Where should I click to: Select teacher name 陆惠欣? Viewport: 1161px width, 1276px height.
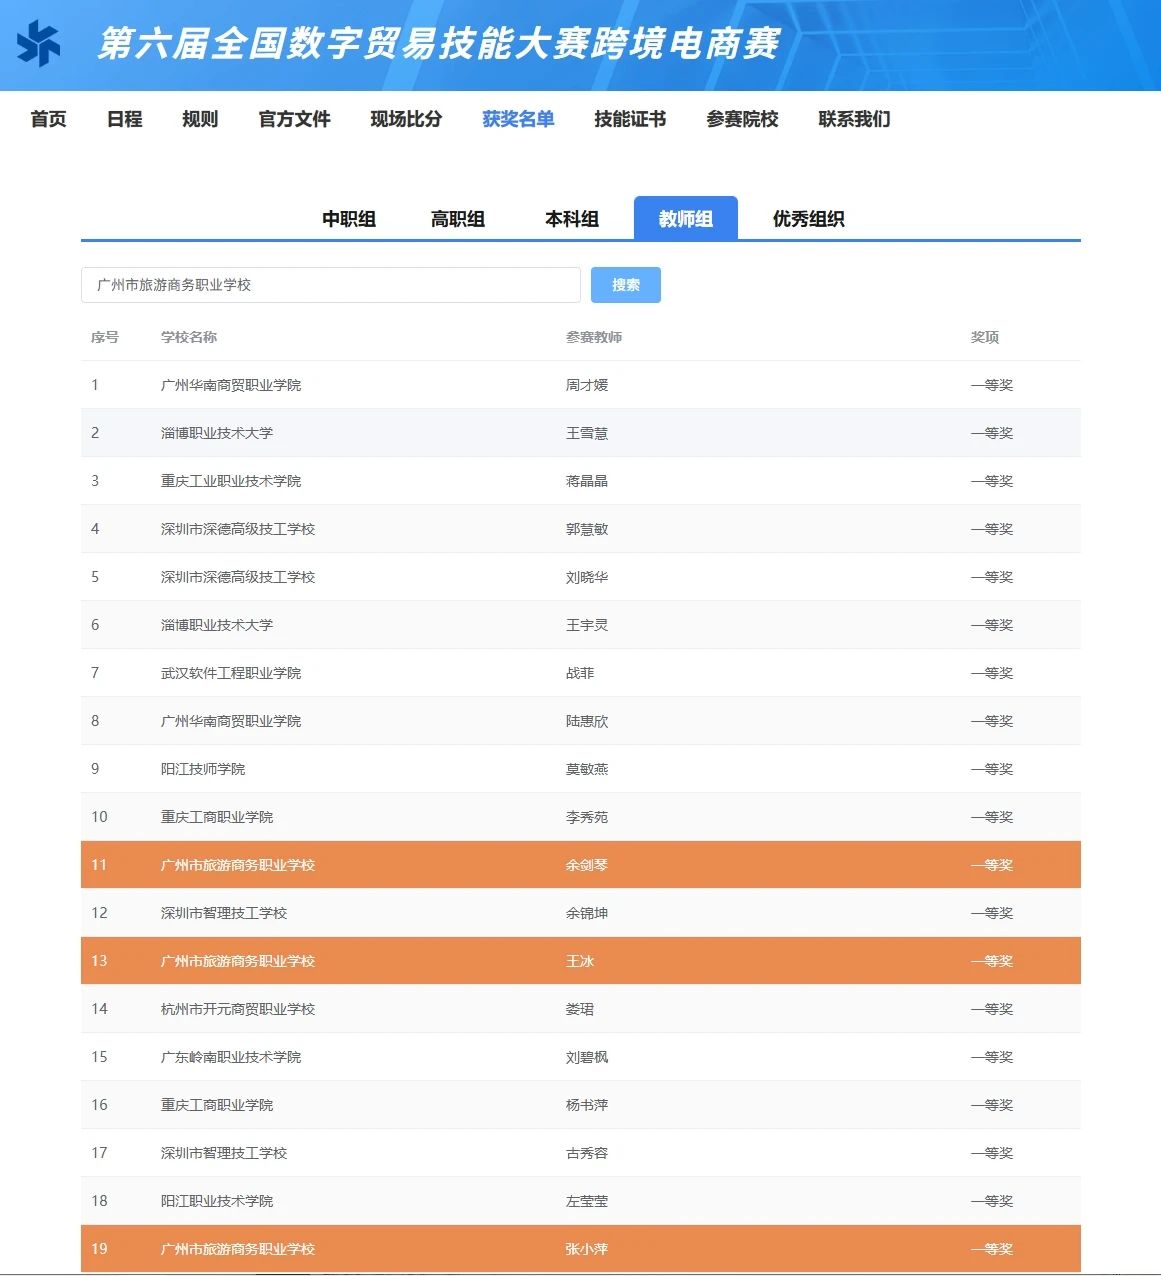point(587,721)
